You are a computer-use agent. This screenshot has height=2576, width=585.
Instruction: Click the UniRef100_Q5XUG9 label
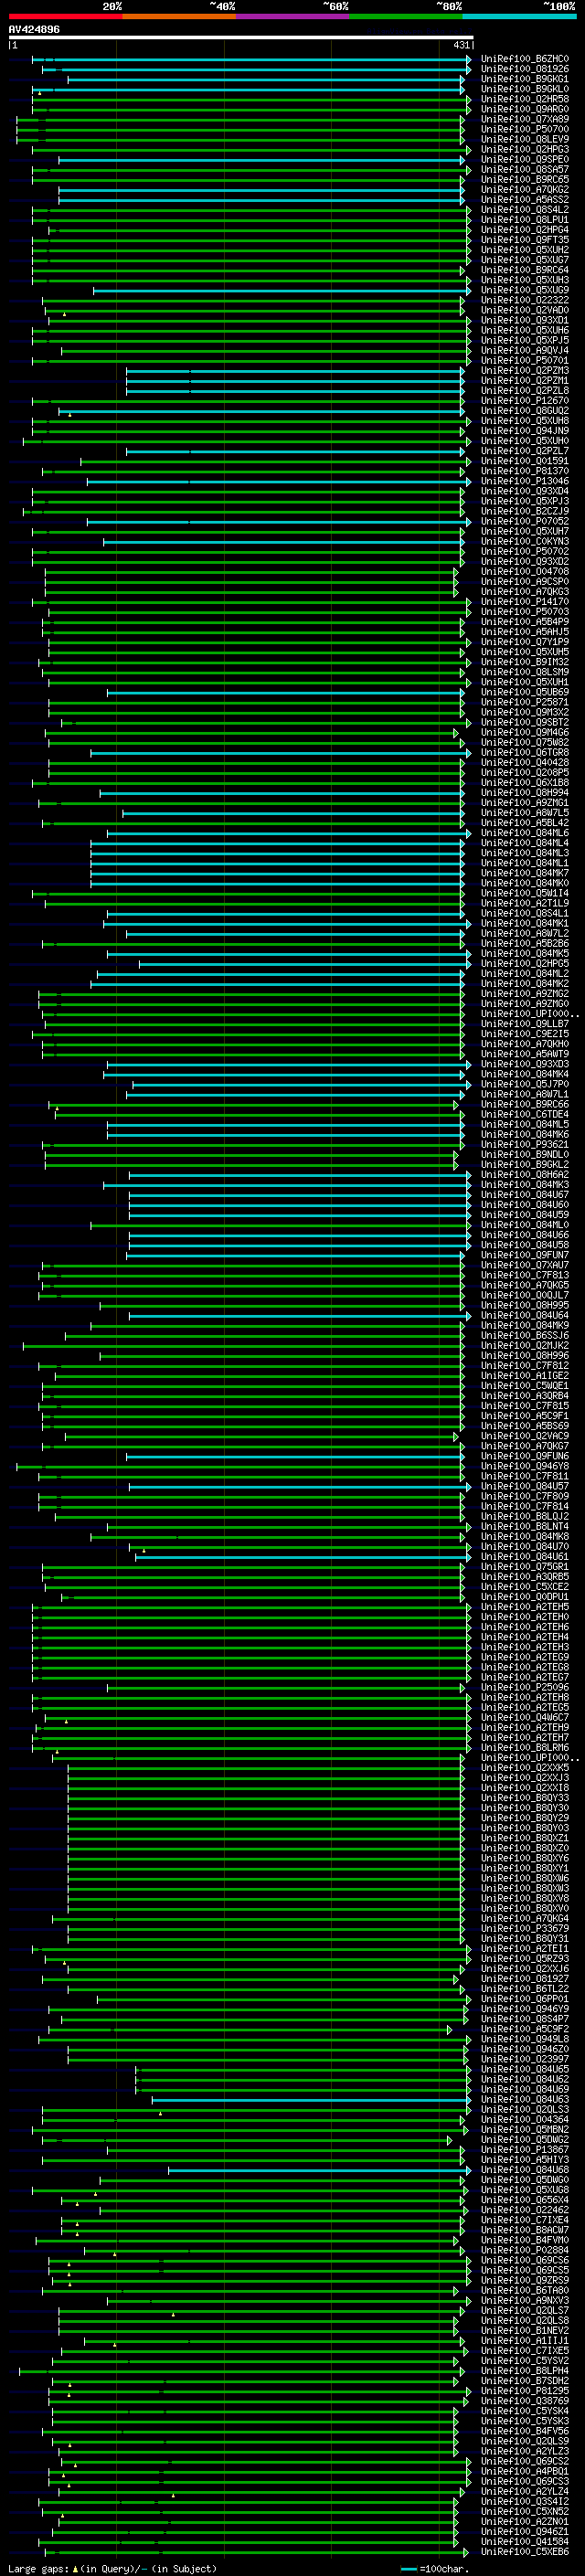(x=525, y=290)
